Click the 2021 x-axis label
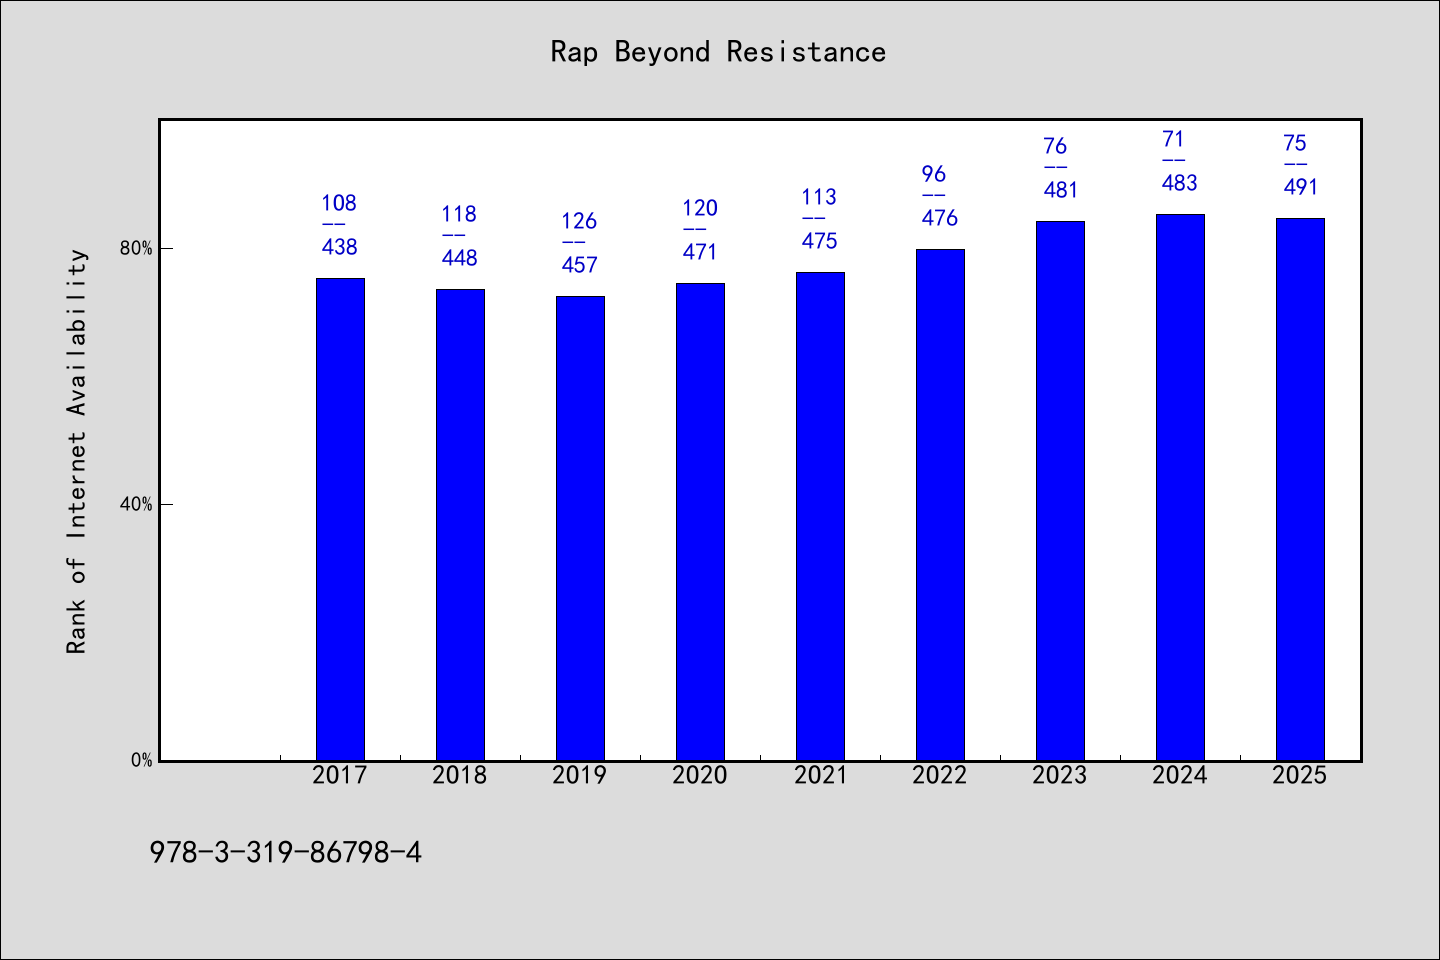1440x960 pixels. tap(820, 775)
